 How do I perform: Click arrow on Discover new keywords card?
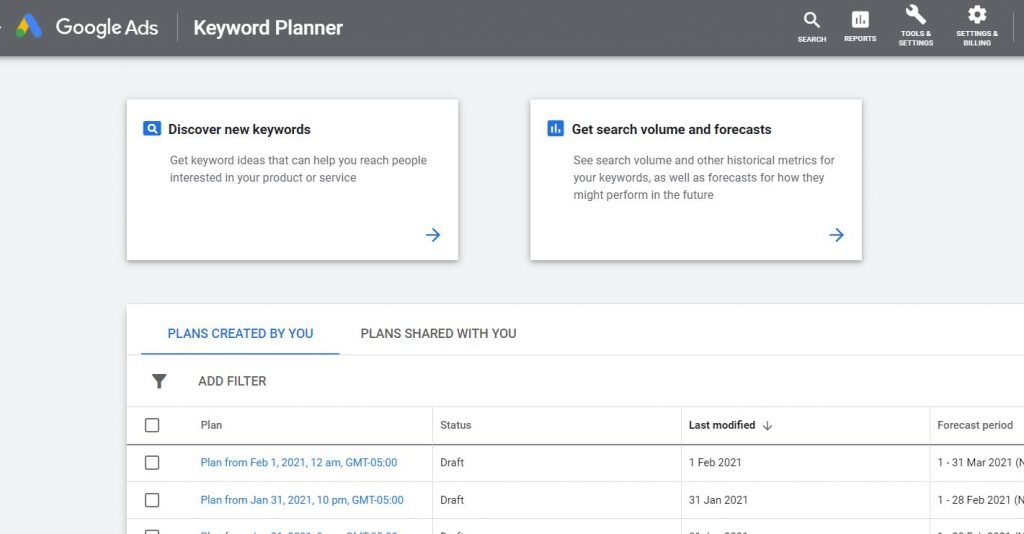coord(433,235)
